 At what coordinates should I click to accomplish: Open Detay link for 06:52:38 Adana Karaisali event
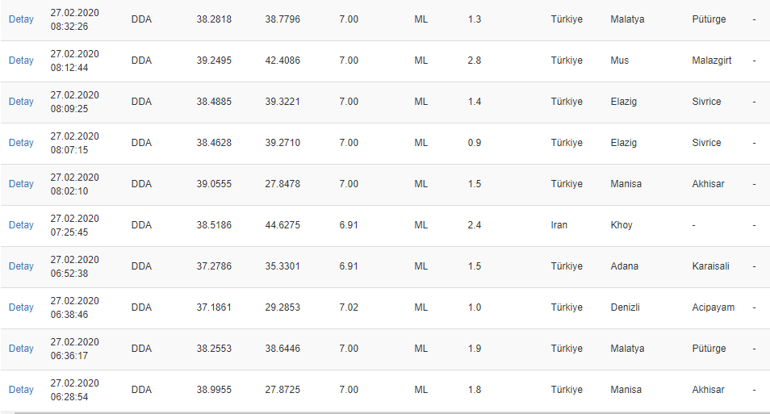click(x=21, y=266)
